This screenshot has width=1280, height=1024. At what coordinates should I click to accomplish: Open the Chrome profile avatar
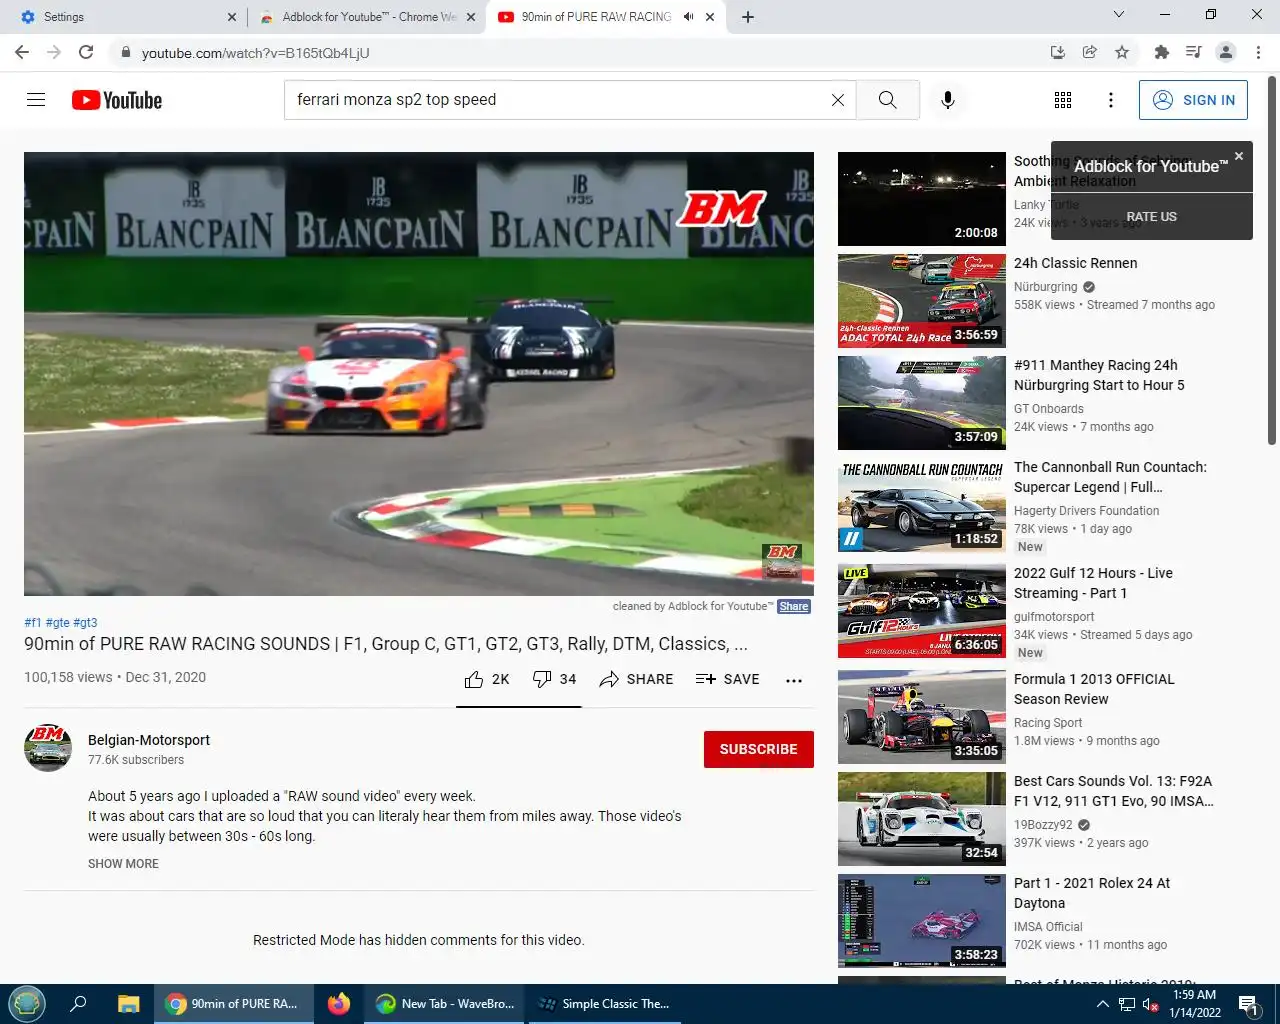(1226, 52)
